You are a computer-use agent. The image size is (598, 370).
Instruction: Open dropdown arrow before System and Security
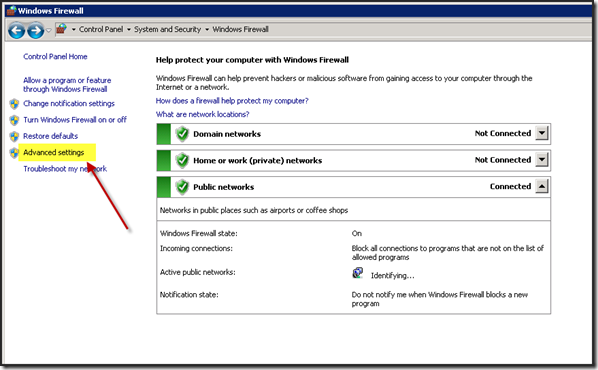click(129, 29)
